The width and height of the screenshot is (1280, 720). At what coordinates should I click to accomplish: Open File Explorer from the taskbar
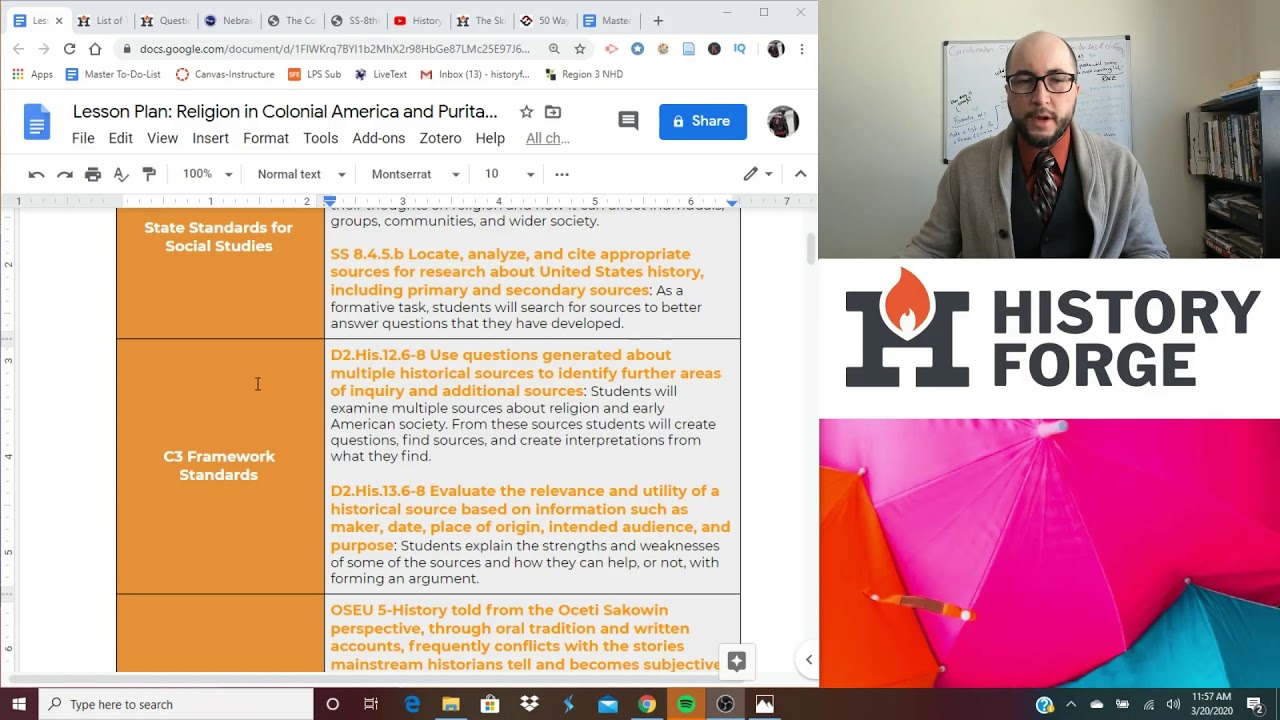[450, 704]
